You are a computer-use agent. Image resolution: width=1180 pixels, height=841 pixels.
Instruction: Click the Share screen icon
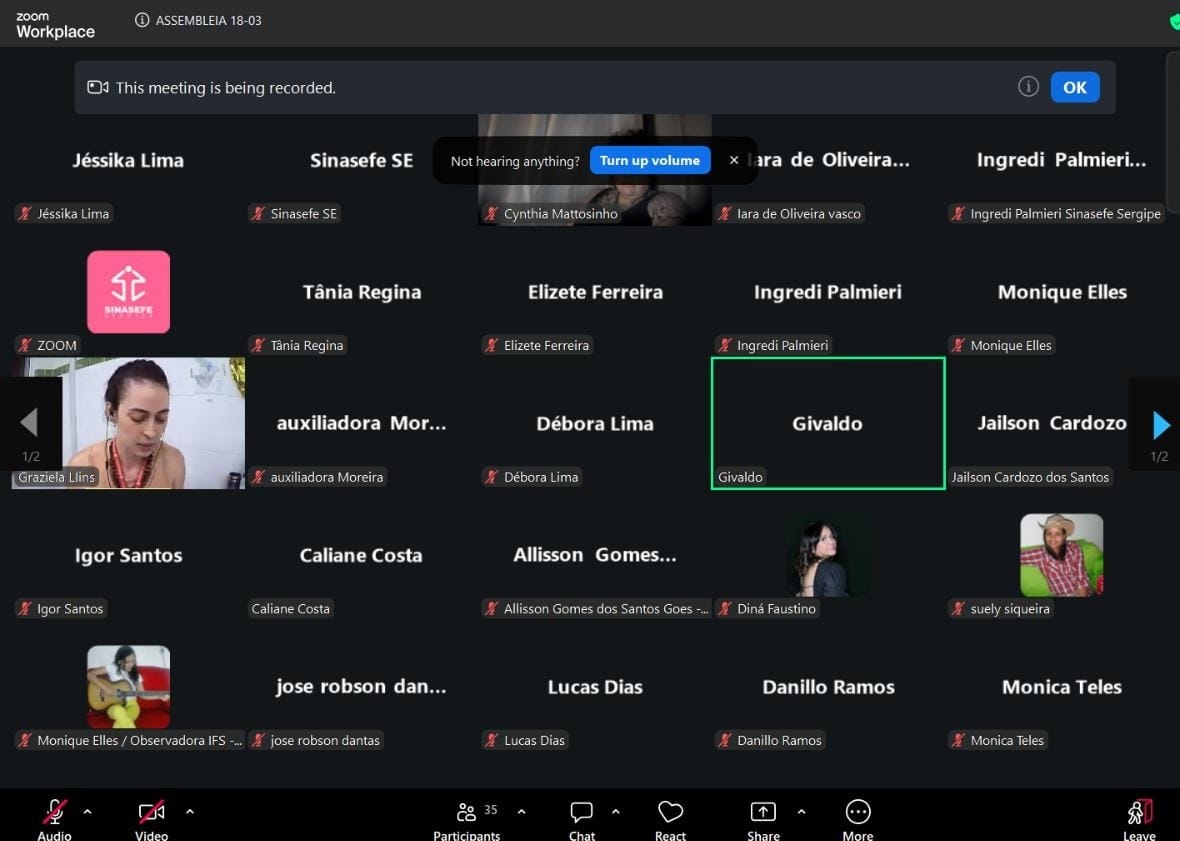pyautogui.click(x=763, y=813)
